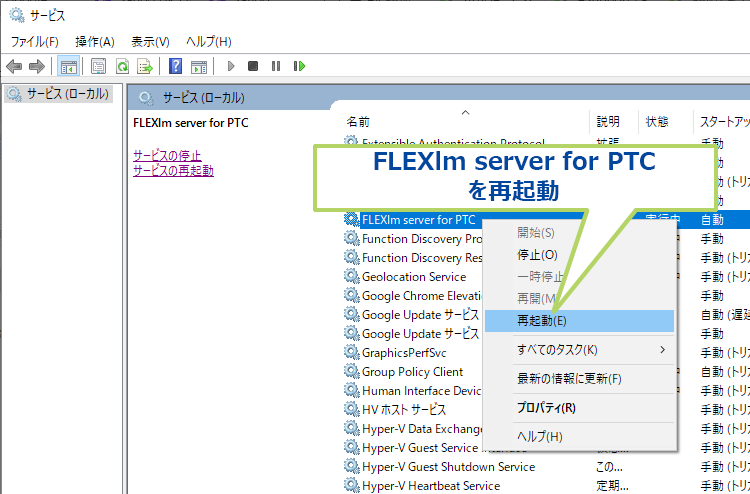Open the 表示(V) menu
The height and width of the screenshot is (494, 750).
[x=150, y=42]
